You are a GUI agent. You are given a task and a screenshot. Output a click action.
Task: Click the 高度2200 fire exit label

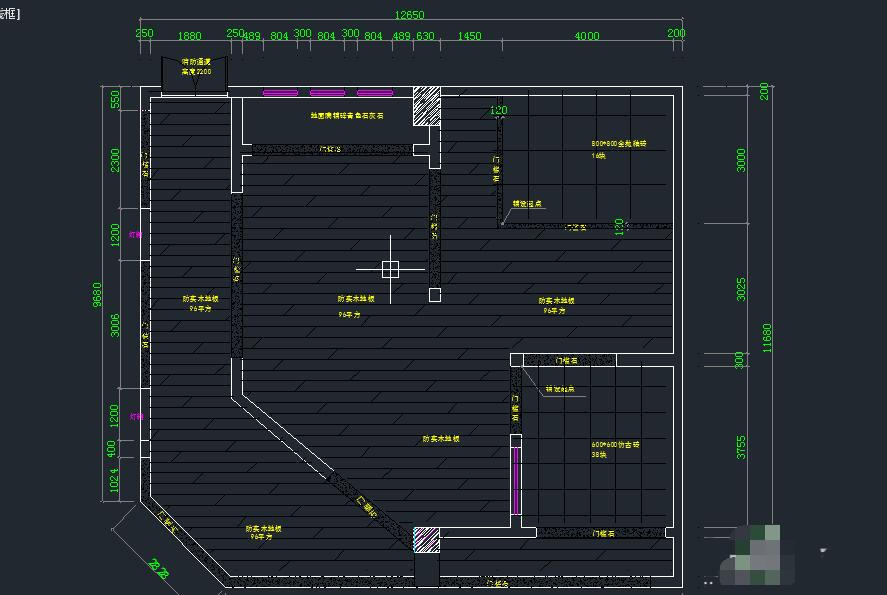click(196, 72)
